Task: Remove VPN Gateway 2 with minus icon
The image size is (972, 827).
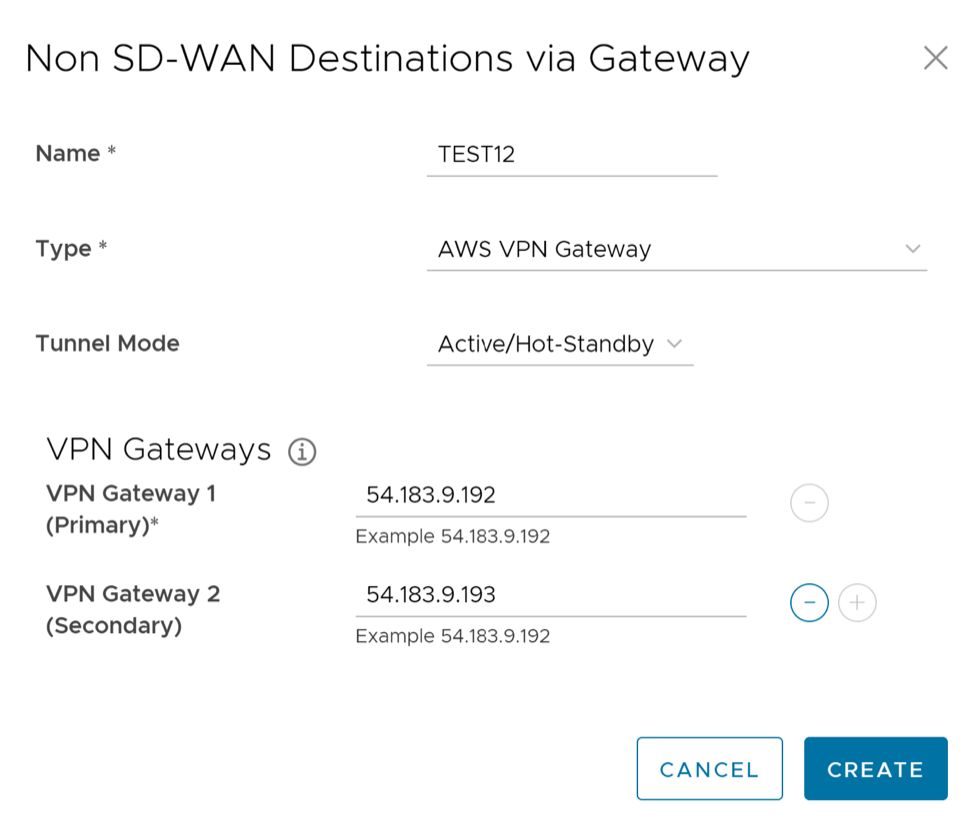Action: 809,603
